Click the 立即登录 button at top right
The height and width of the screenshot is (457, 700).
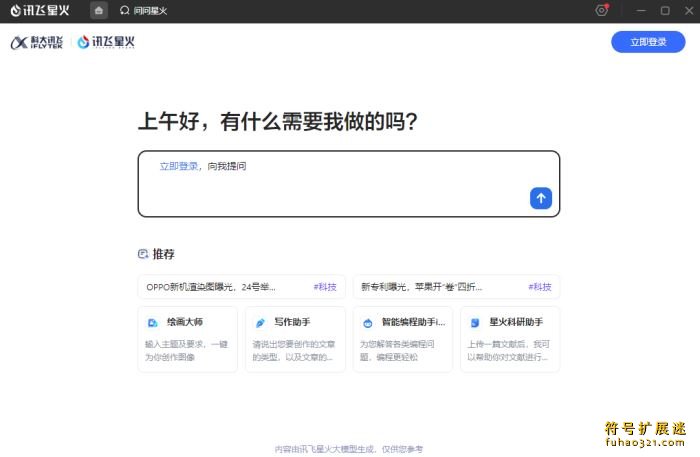pos(648,42)
